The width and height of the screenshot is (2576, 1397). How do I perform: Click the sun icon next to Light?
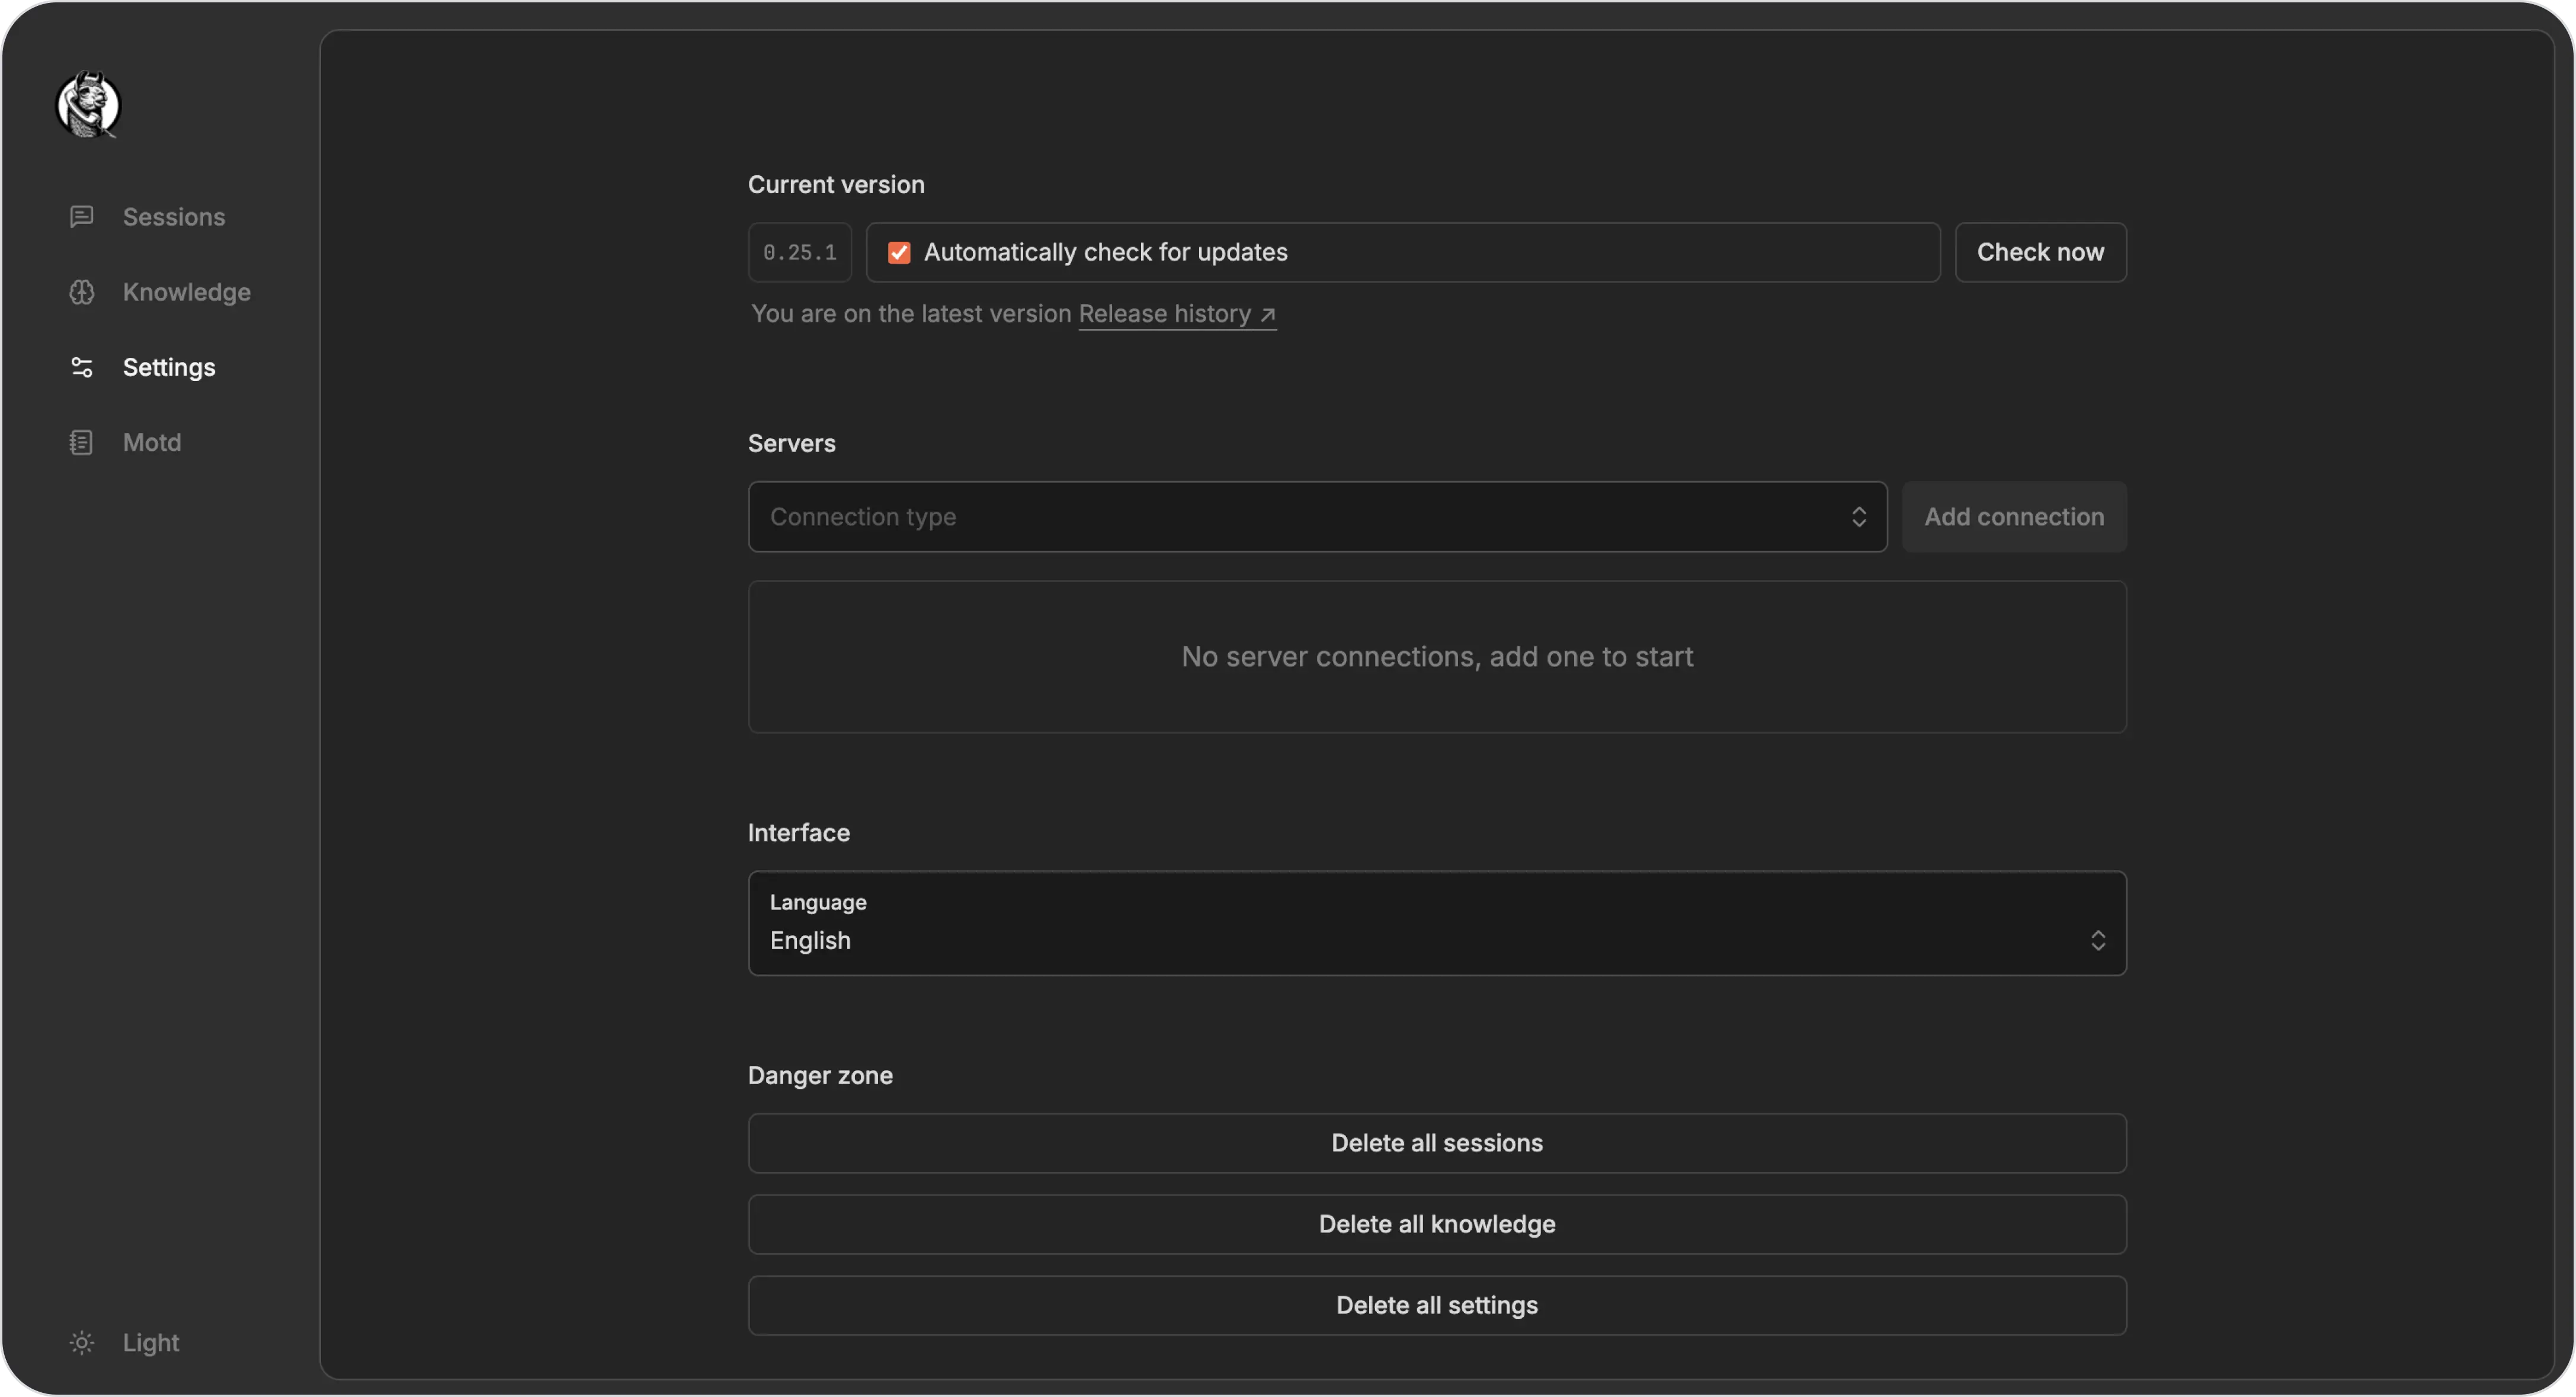(x=81, y=1343)
